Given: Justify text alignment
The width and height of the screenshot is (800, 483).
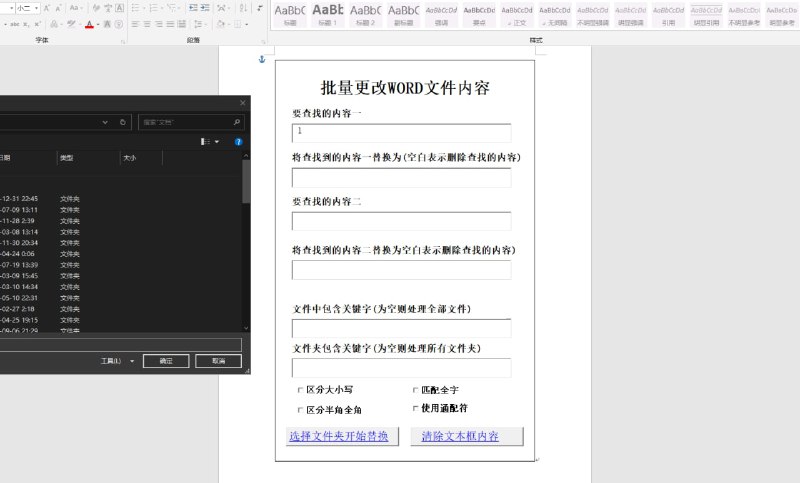Looking at the screenshot, I should 170,24.
